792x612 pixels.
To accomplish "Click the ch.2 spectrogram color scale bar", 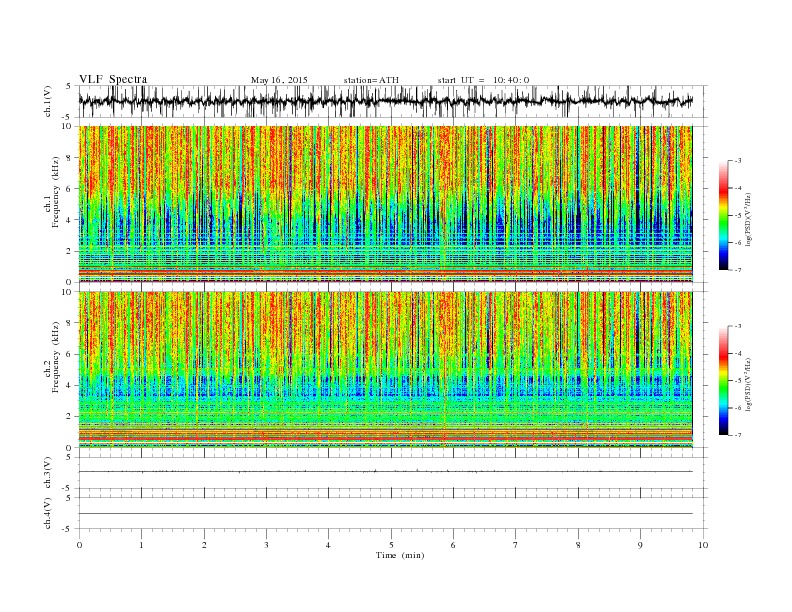I will [x=723, y=380].
